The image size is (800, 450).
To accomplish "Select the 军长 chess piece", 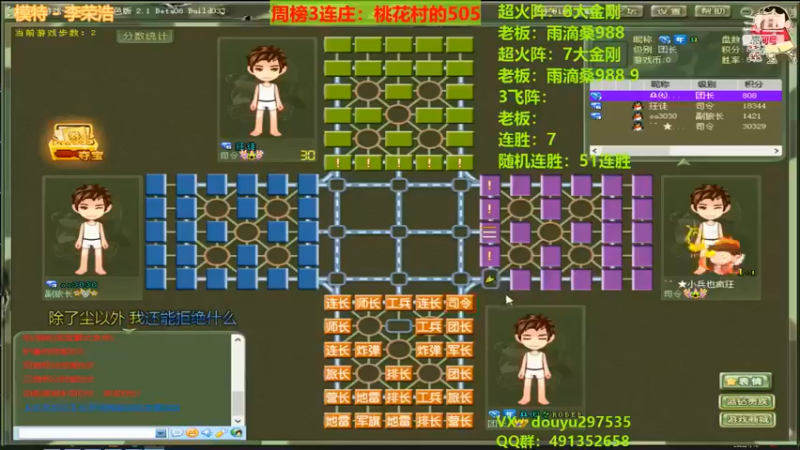I will 459,351.
